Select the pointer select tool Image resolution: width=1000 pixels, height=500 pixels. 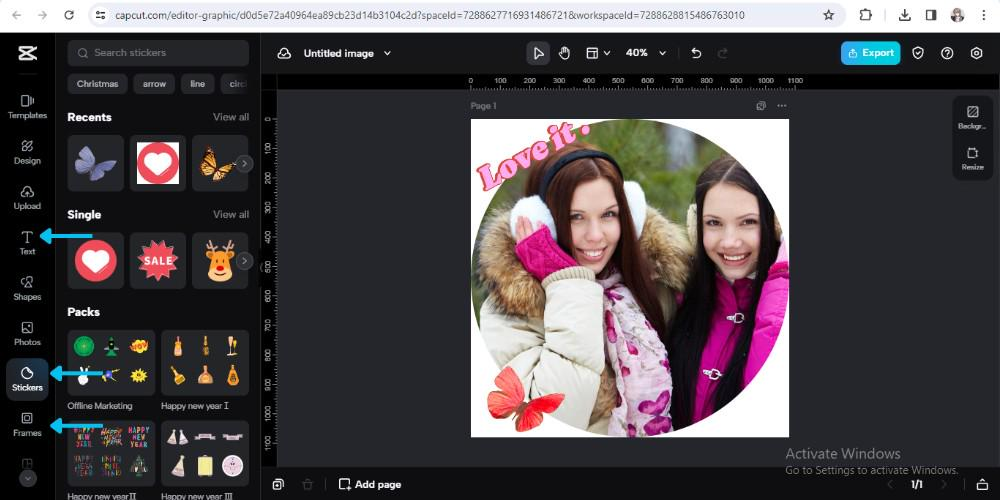pos(538,53)
